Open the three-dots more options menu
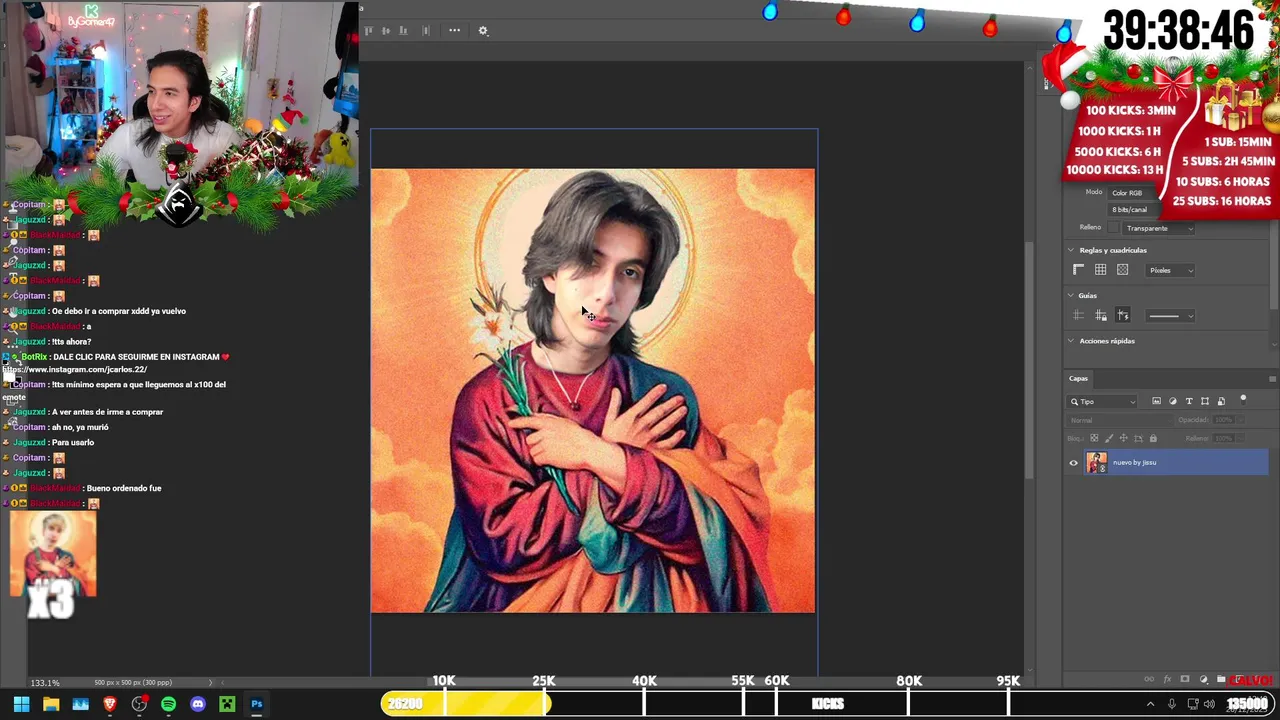The width and height of the screenshot is (1280, 720). [454, 30]
